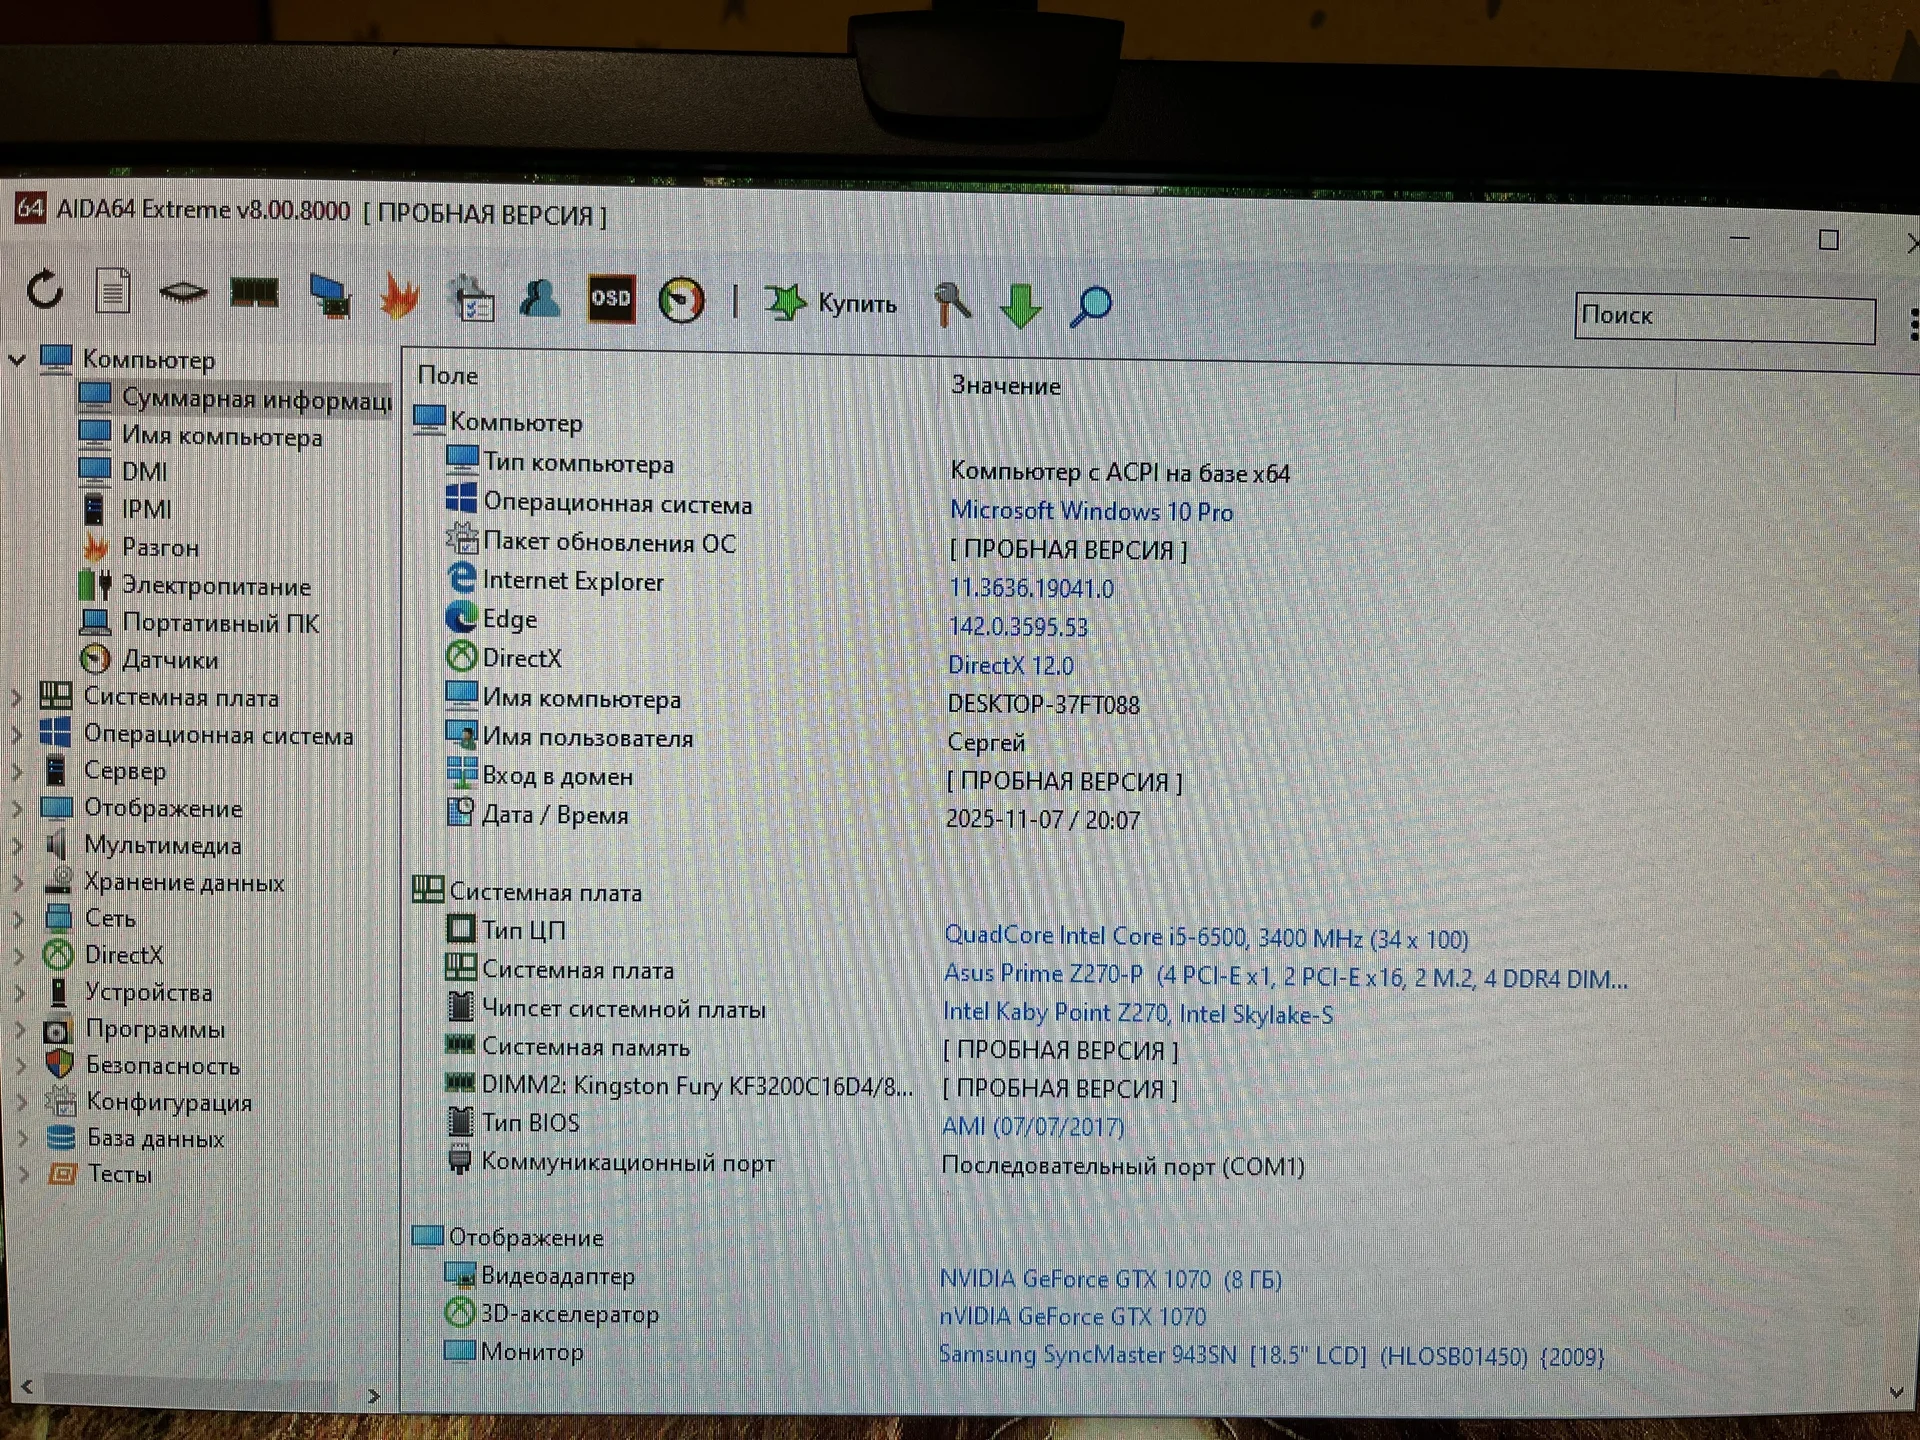
Task: Maximize the AIDA64 window
Action: [x=1828, y=240]
